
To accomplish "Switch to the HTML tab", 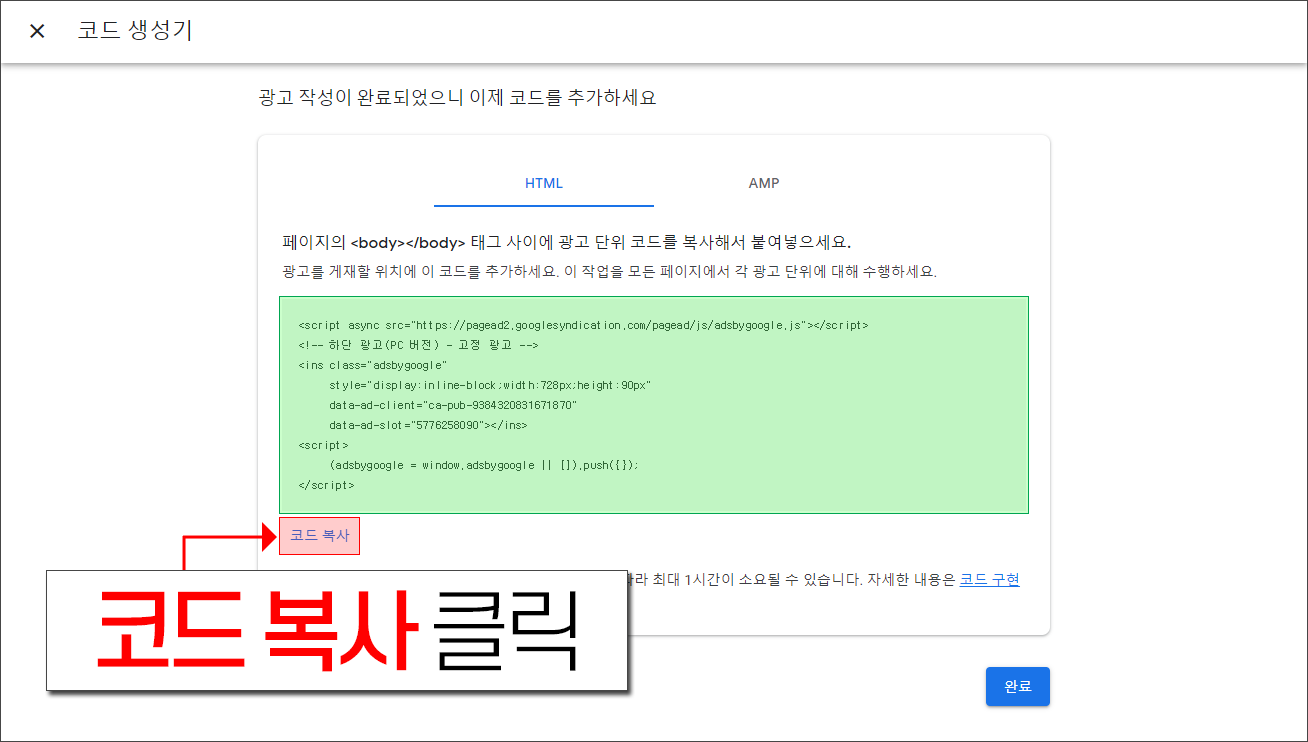I will [544, 183].
